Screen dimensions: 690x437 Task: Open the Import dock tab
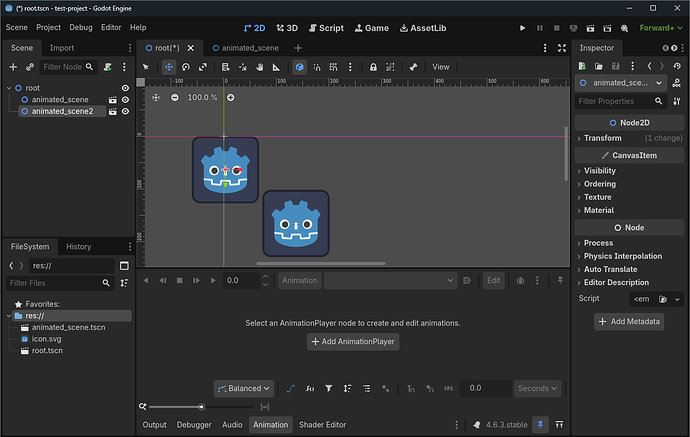(x=62, y=48)
